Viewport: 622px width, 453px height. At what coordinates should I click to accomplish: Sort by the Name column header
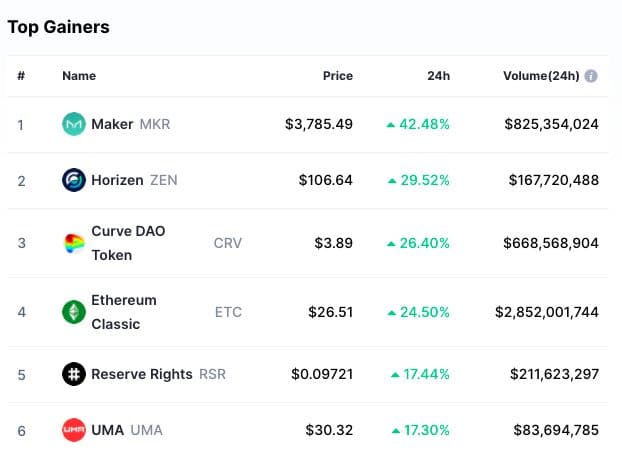point(78,76)
